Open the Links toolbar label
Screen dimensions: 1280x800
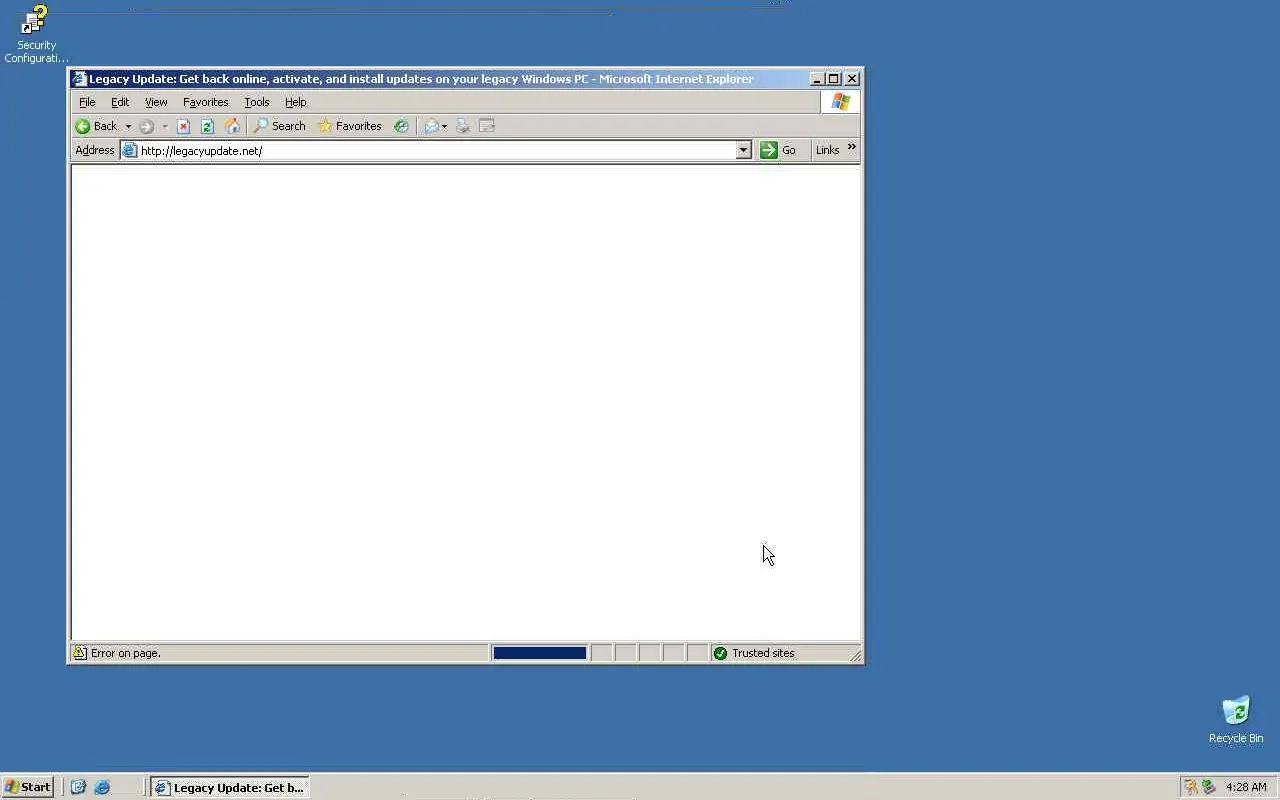point(827,150)
